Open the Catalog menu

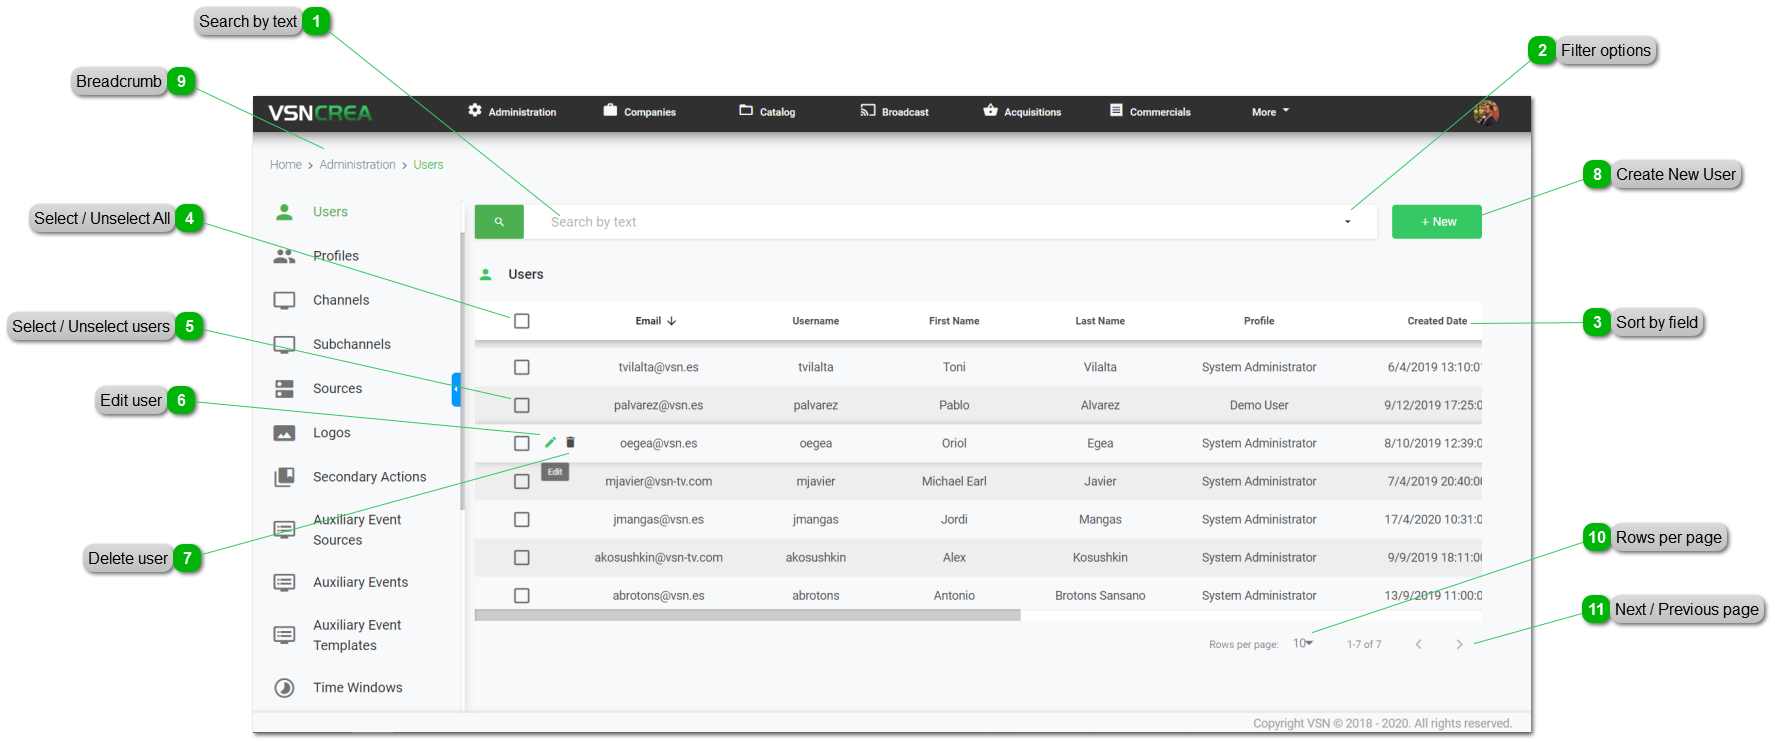[767, 112]
